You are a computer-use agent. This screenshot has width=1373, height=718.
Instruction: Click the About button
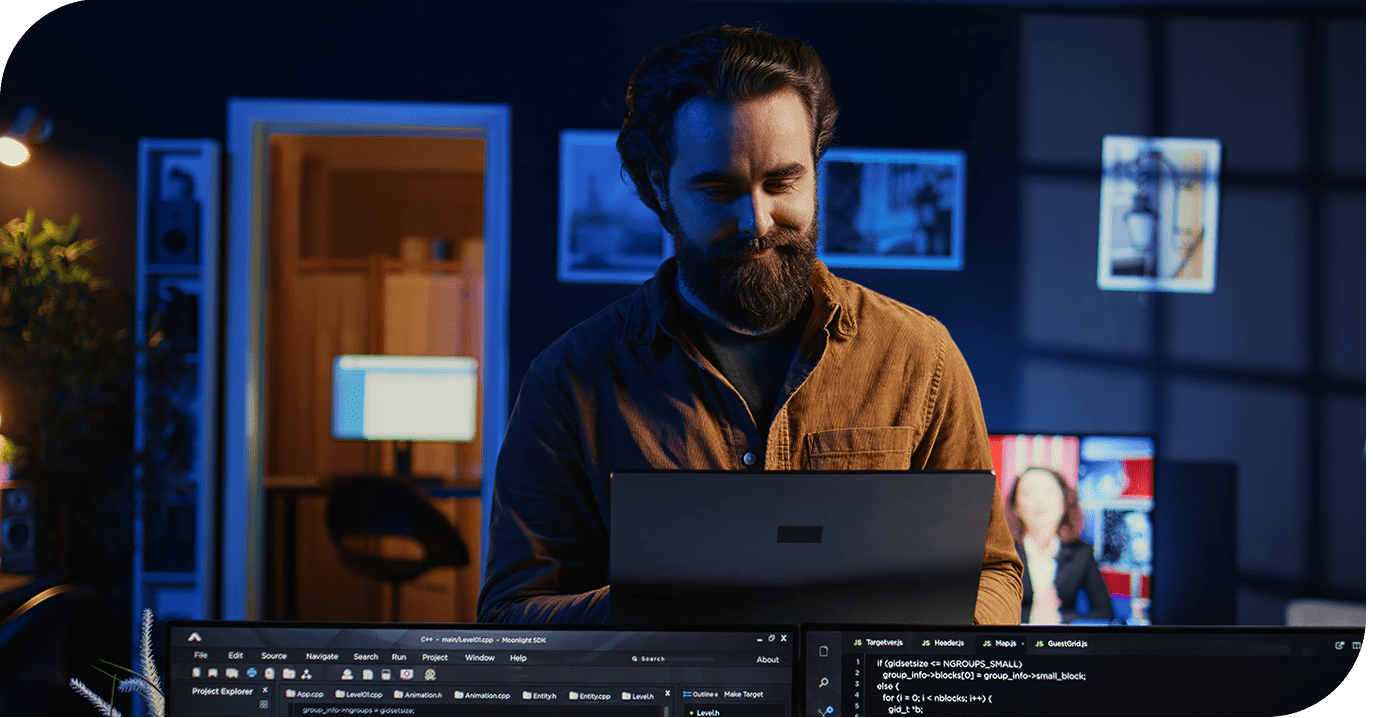pyautogui.click(x=768, y=659)
